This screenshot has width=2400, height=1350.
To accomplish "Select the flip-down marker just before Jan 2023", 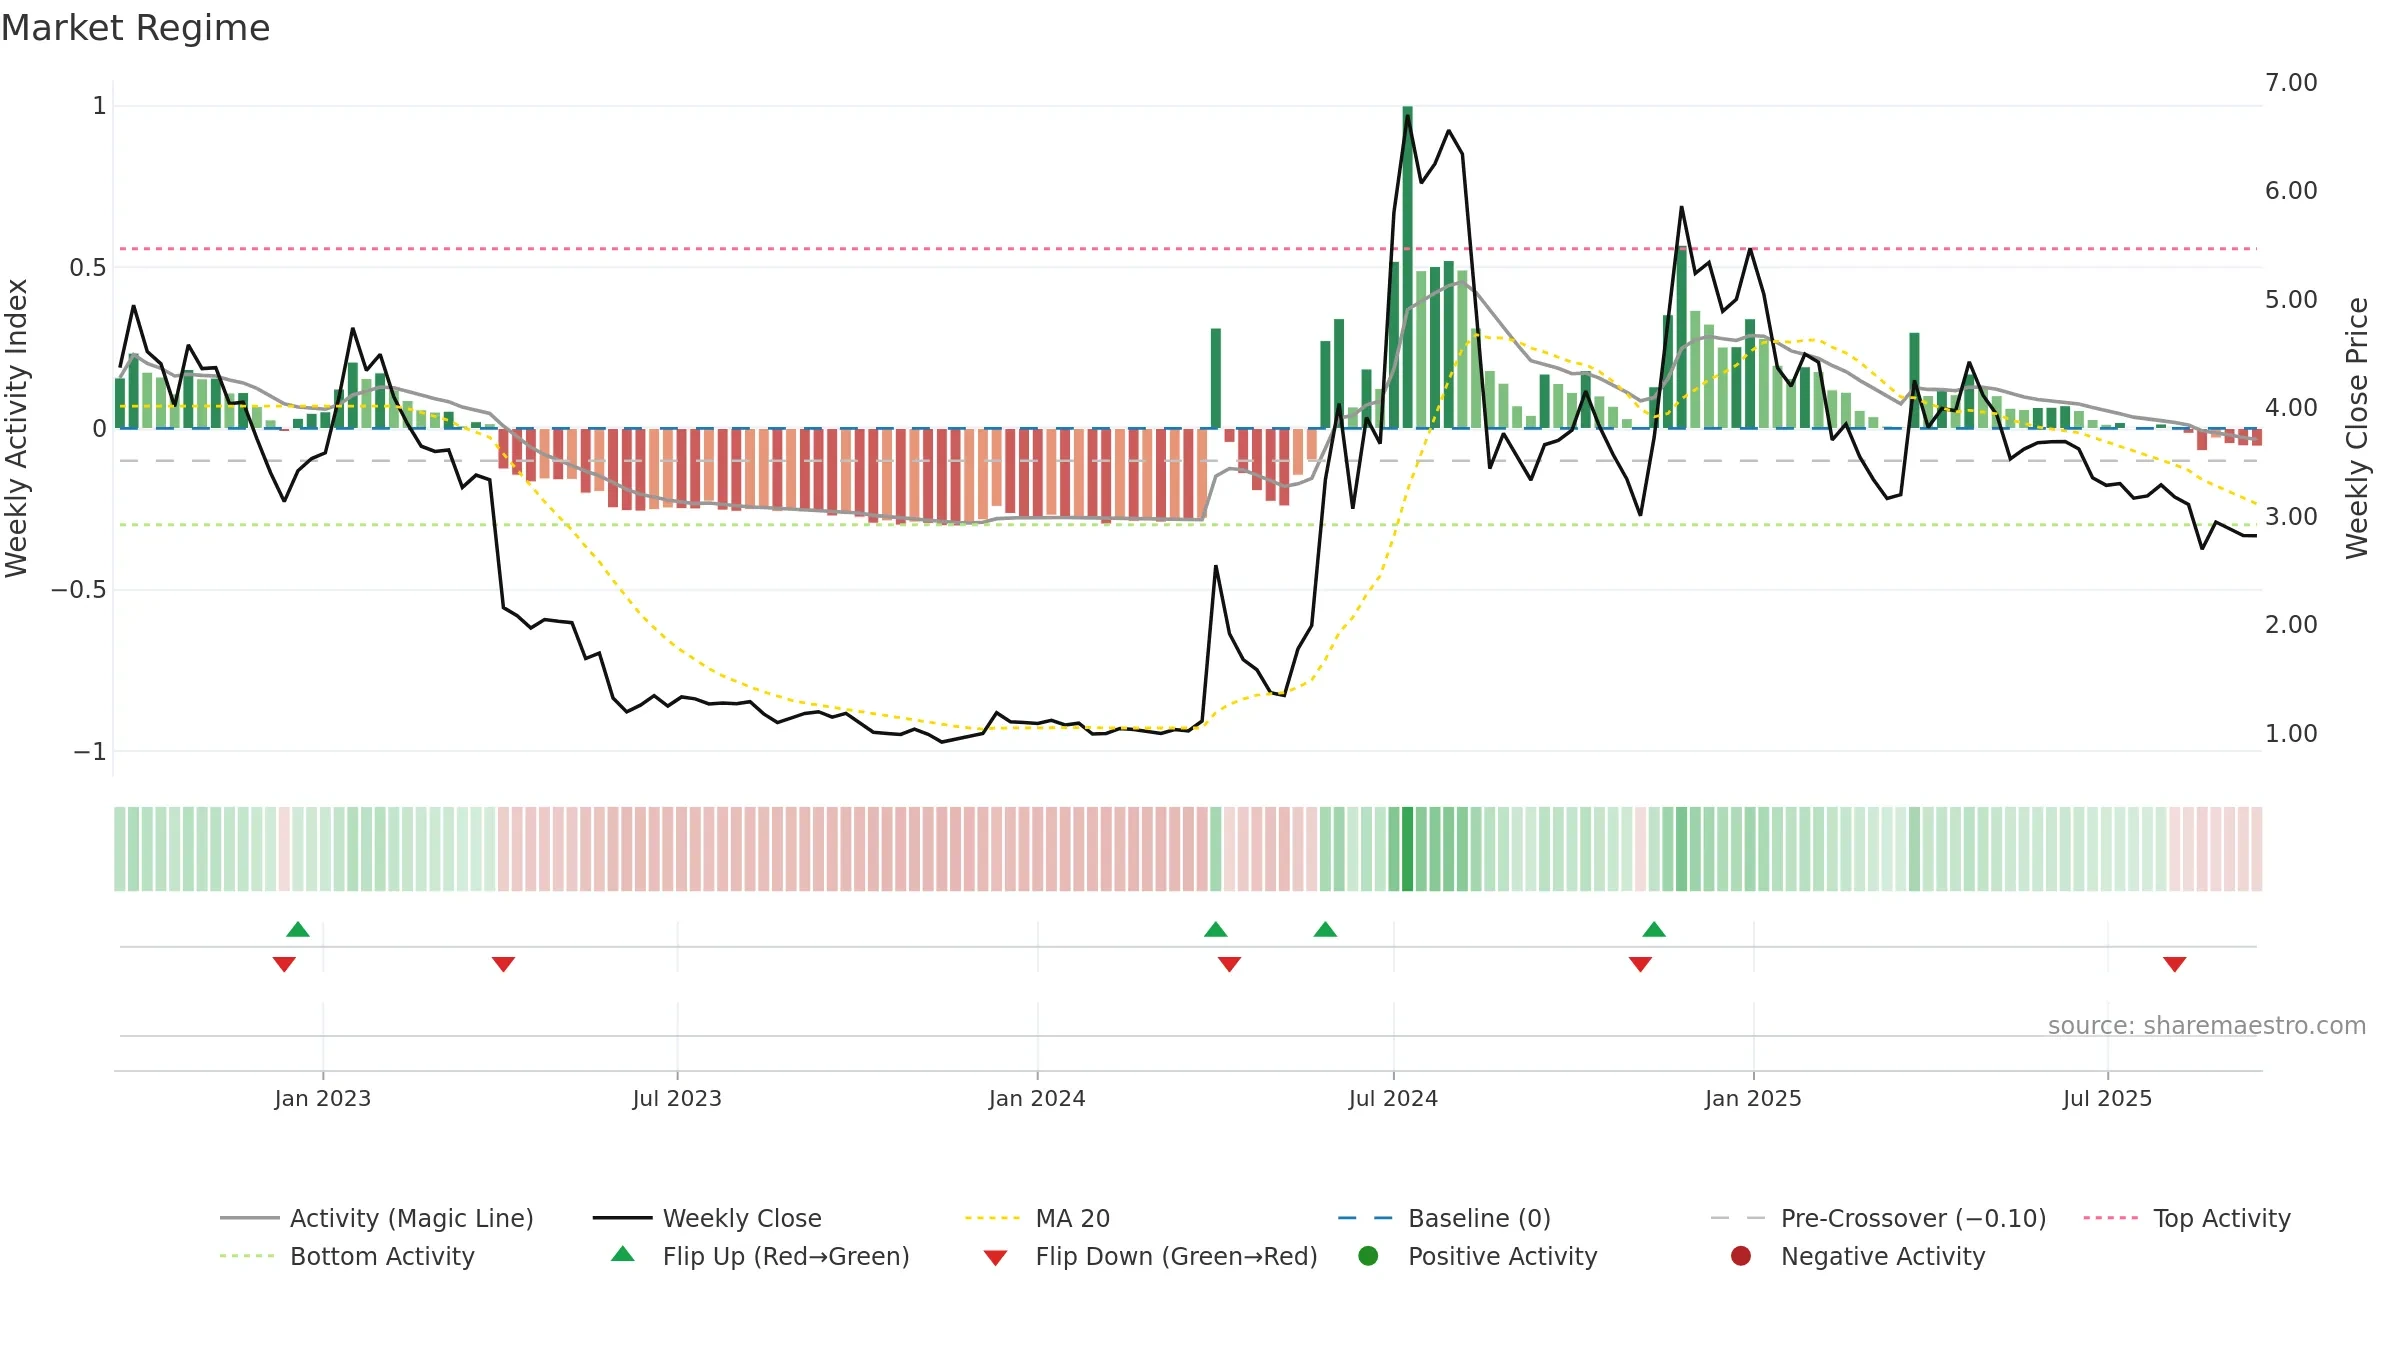I will [x=284, y=964].
